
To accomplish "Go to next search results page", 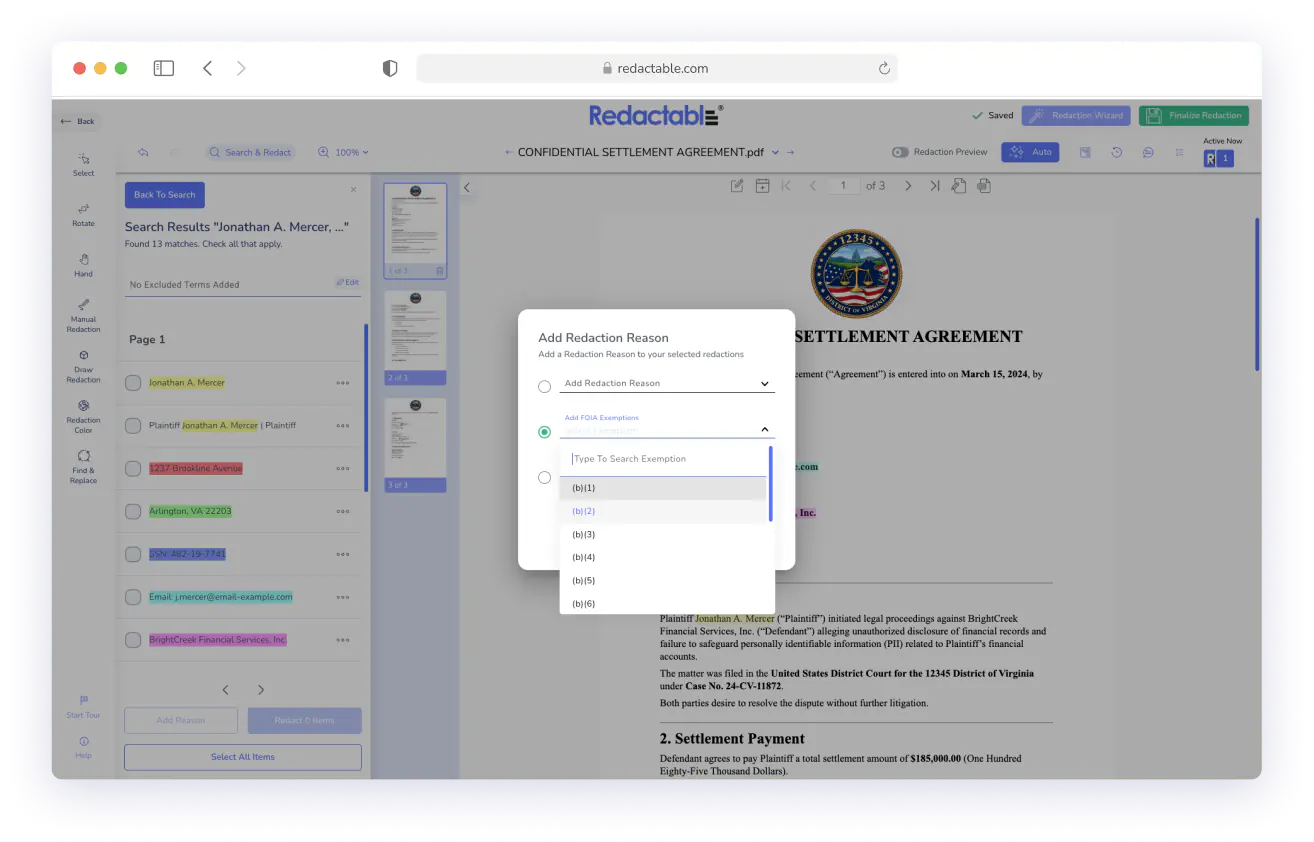I will (261, 690).
